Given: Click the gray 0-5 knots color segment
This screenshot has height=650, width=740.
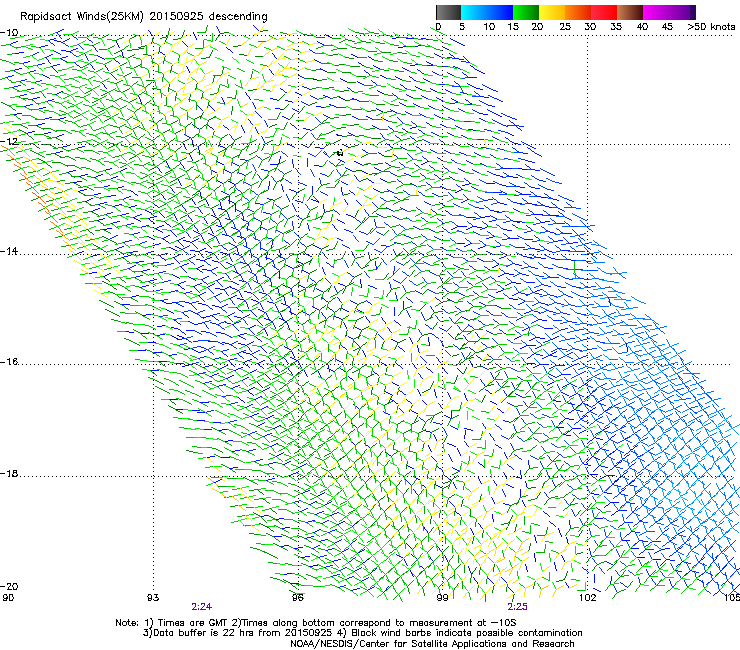Looking at the screenshot, I should click(448, 12).
